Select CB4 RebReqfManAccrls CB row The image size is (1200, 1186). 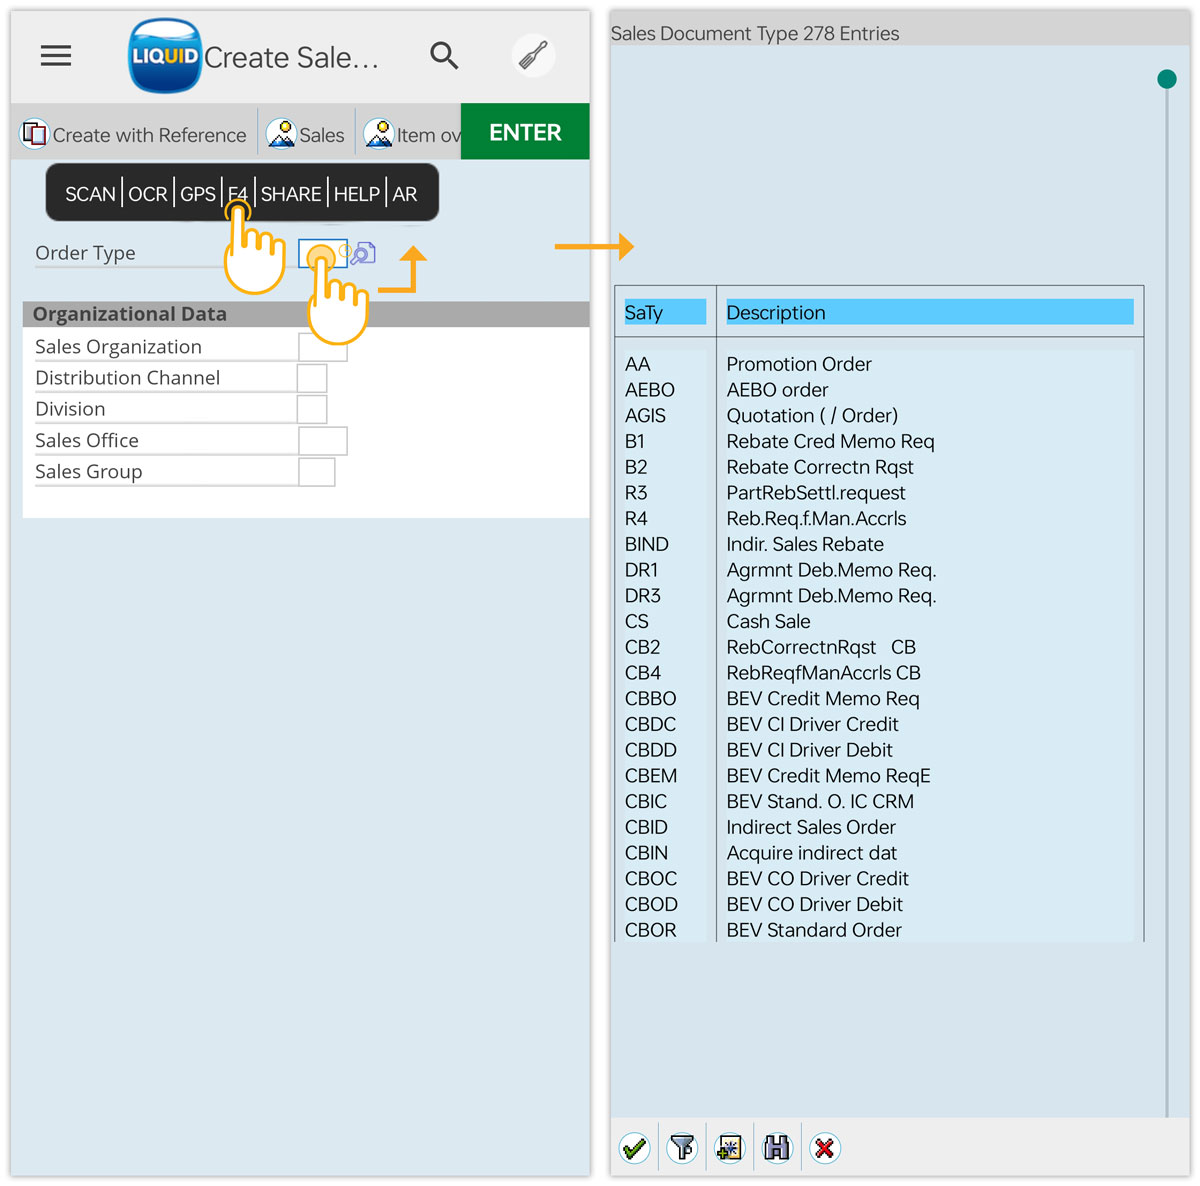[879, 673]
